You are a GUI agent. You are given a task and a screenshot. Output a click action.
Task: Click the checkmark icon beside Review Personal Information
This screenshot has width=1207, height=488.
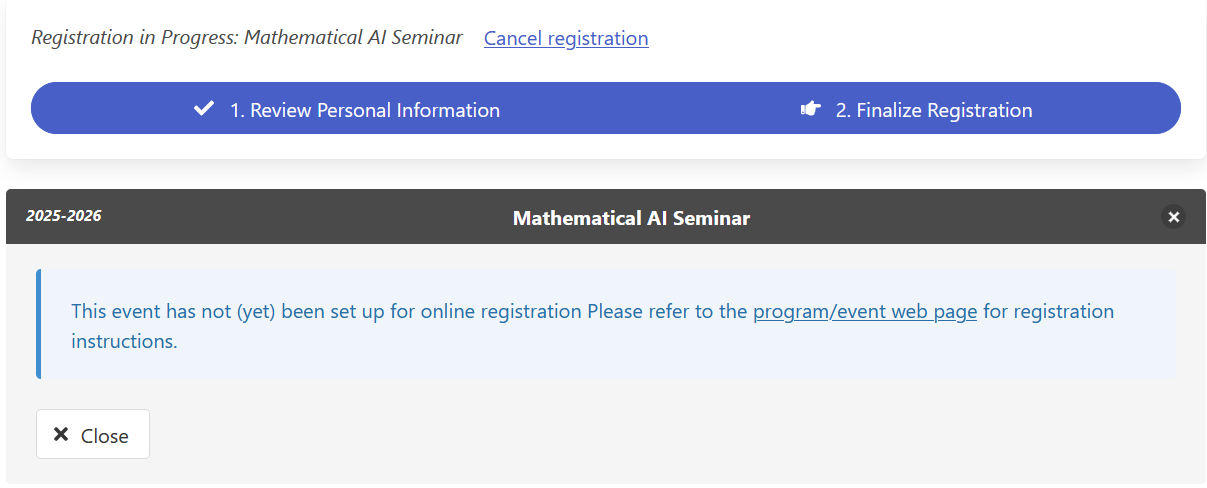[204, 109]
